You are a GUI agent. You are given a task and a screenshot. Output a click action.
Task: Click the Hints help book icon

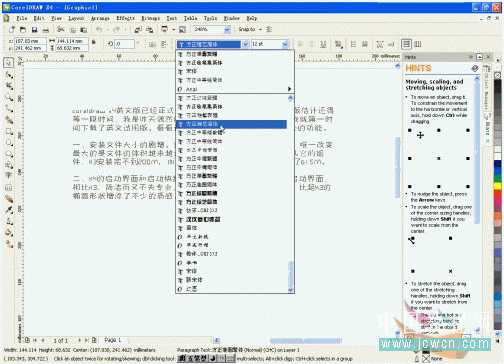[475, 68]
